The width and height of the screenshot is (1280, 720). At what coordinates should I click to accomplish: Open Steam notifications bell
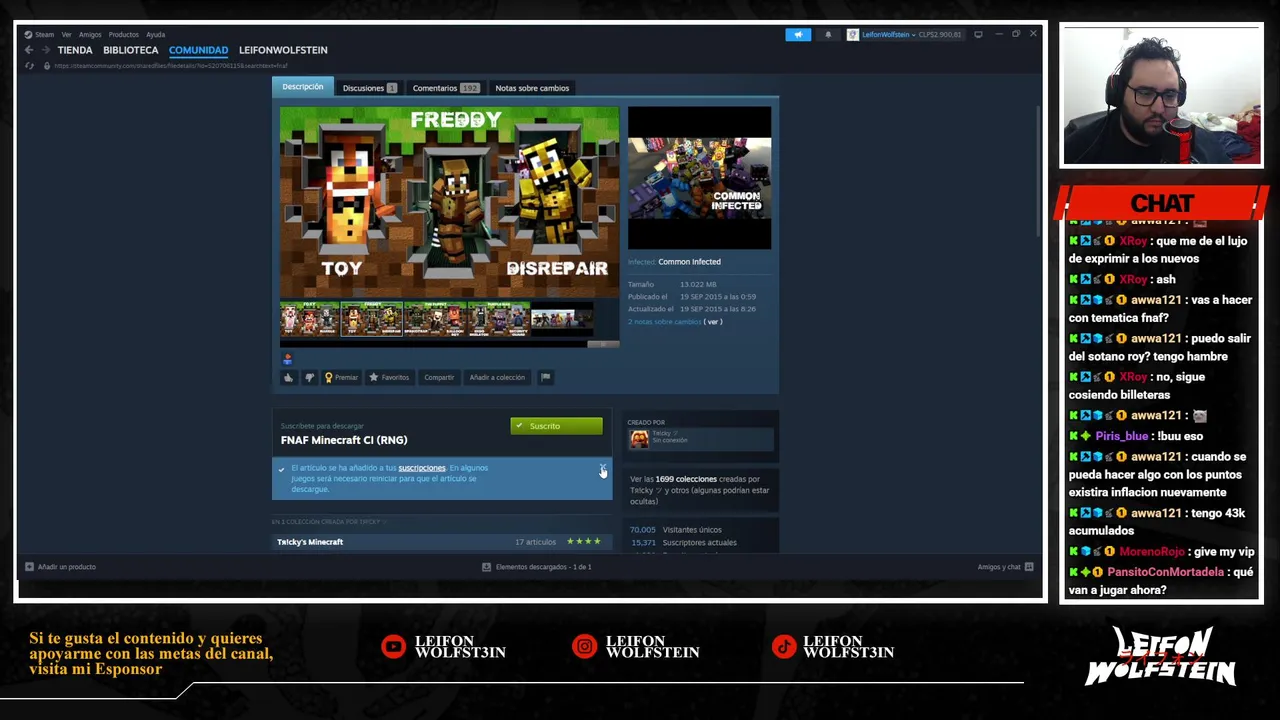828,34
